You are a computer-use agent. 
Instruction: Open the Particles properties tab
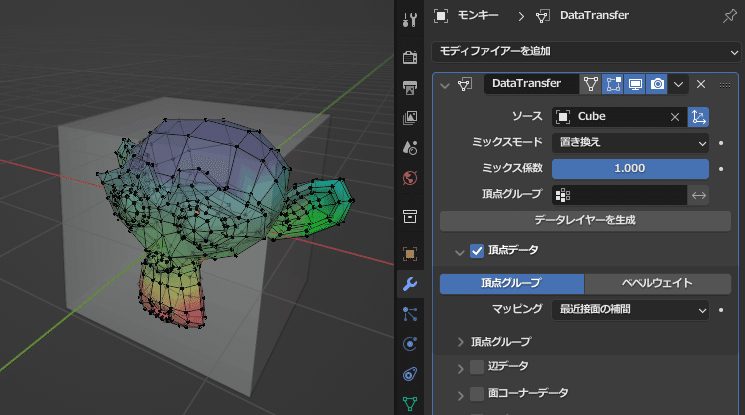pyautogui.click(x=410, y=314)
